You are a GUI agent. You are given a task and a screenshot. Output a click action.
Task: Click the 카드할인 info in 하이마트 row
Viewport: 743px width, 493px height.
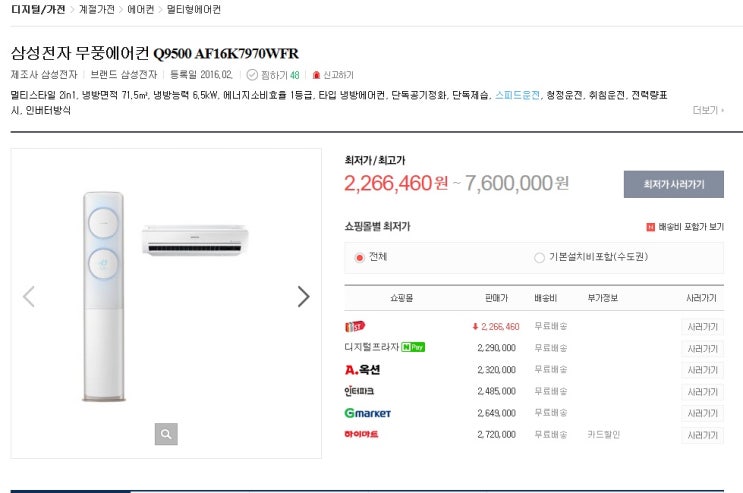pyautogui.click(x=604, y=435)
